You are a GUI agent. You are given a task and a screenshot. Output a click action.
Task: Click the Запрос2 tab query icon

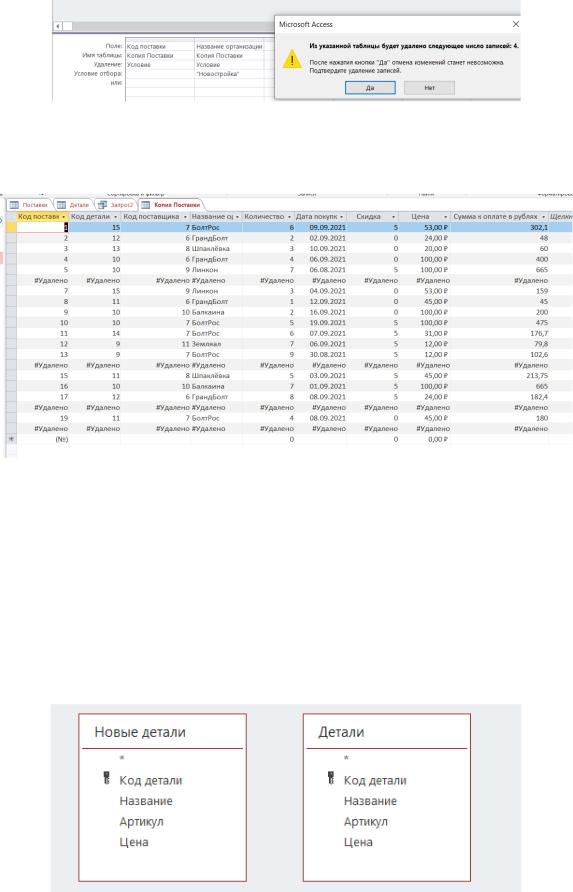pyautogui.click(x=102, y=205)
